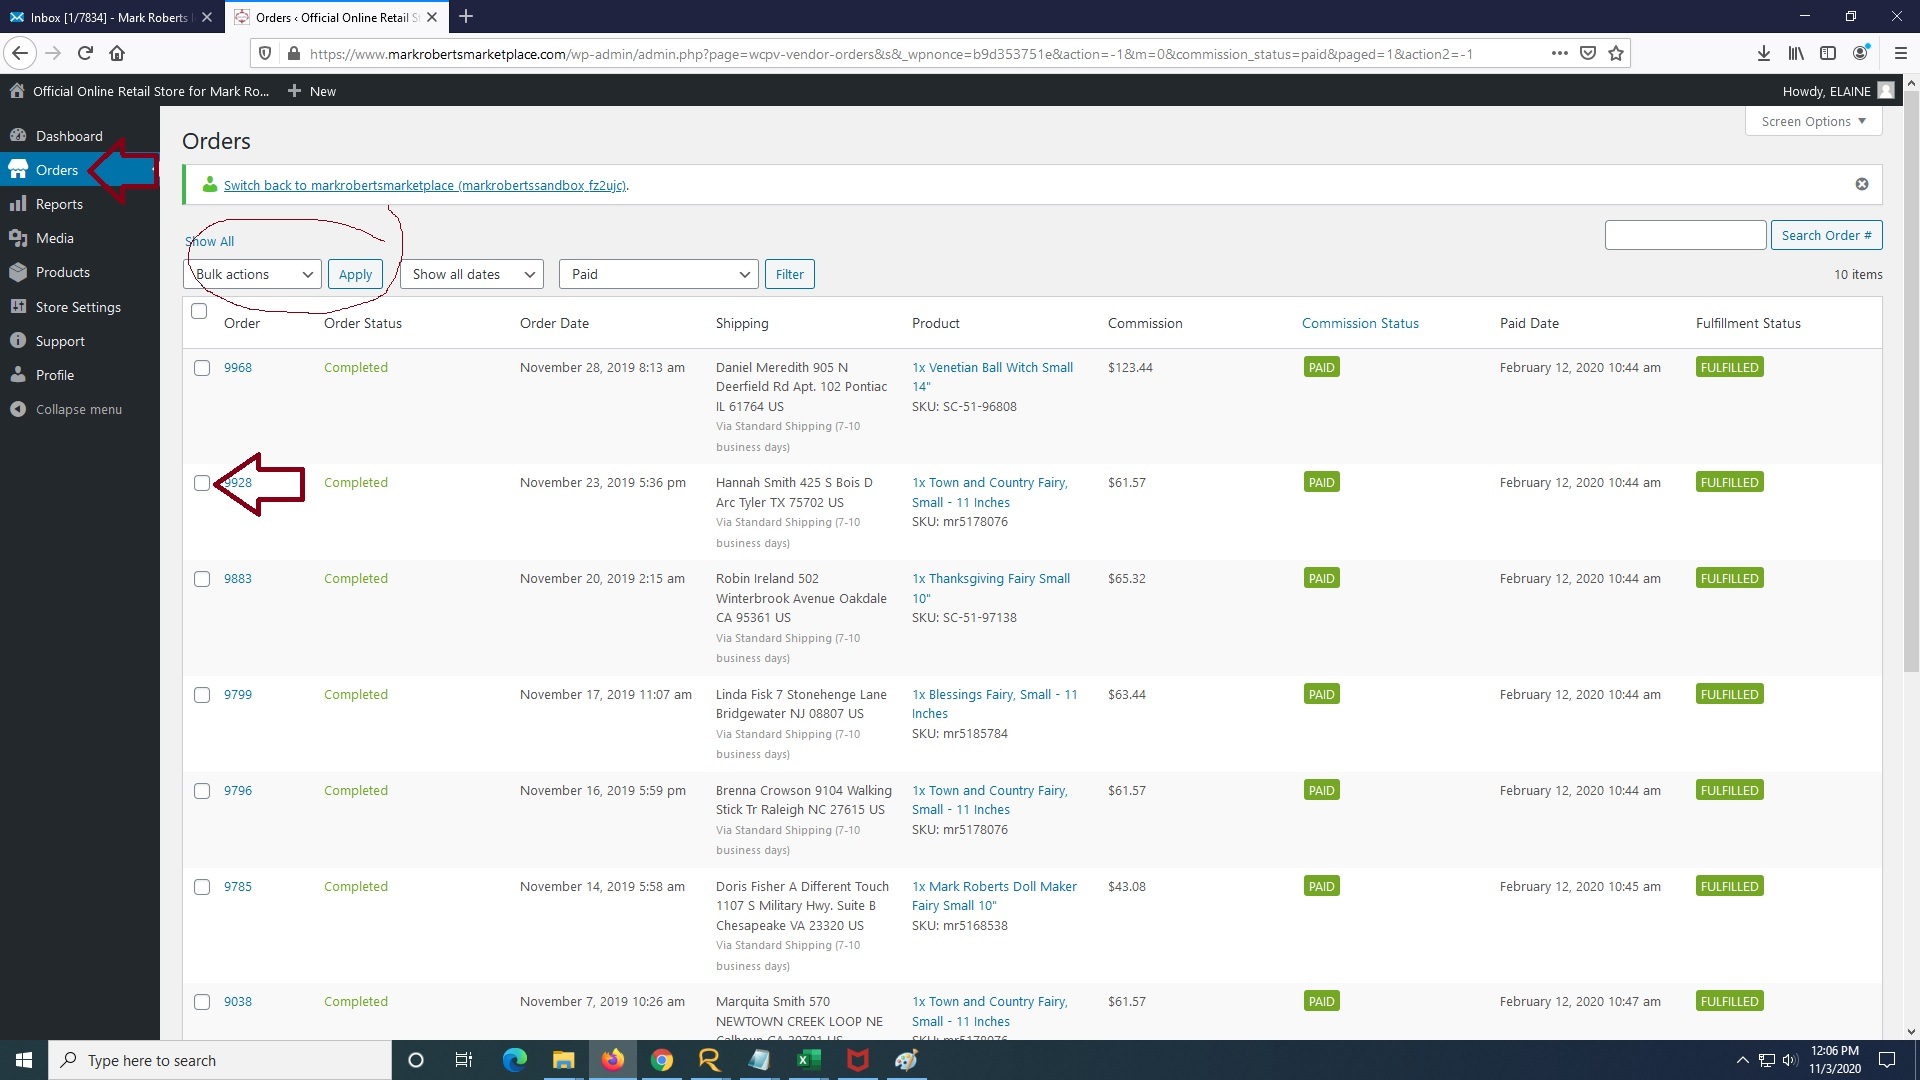The height and width of the screenshot is (1080, 1920).
Task: Check the box for order 9799
Action: pyautogui.click(x=202, y=695)
